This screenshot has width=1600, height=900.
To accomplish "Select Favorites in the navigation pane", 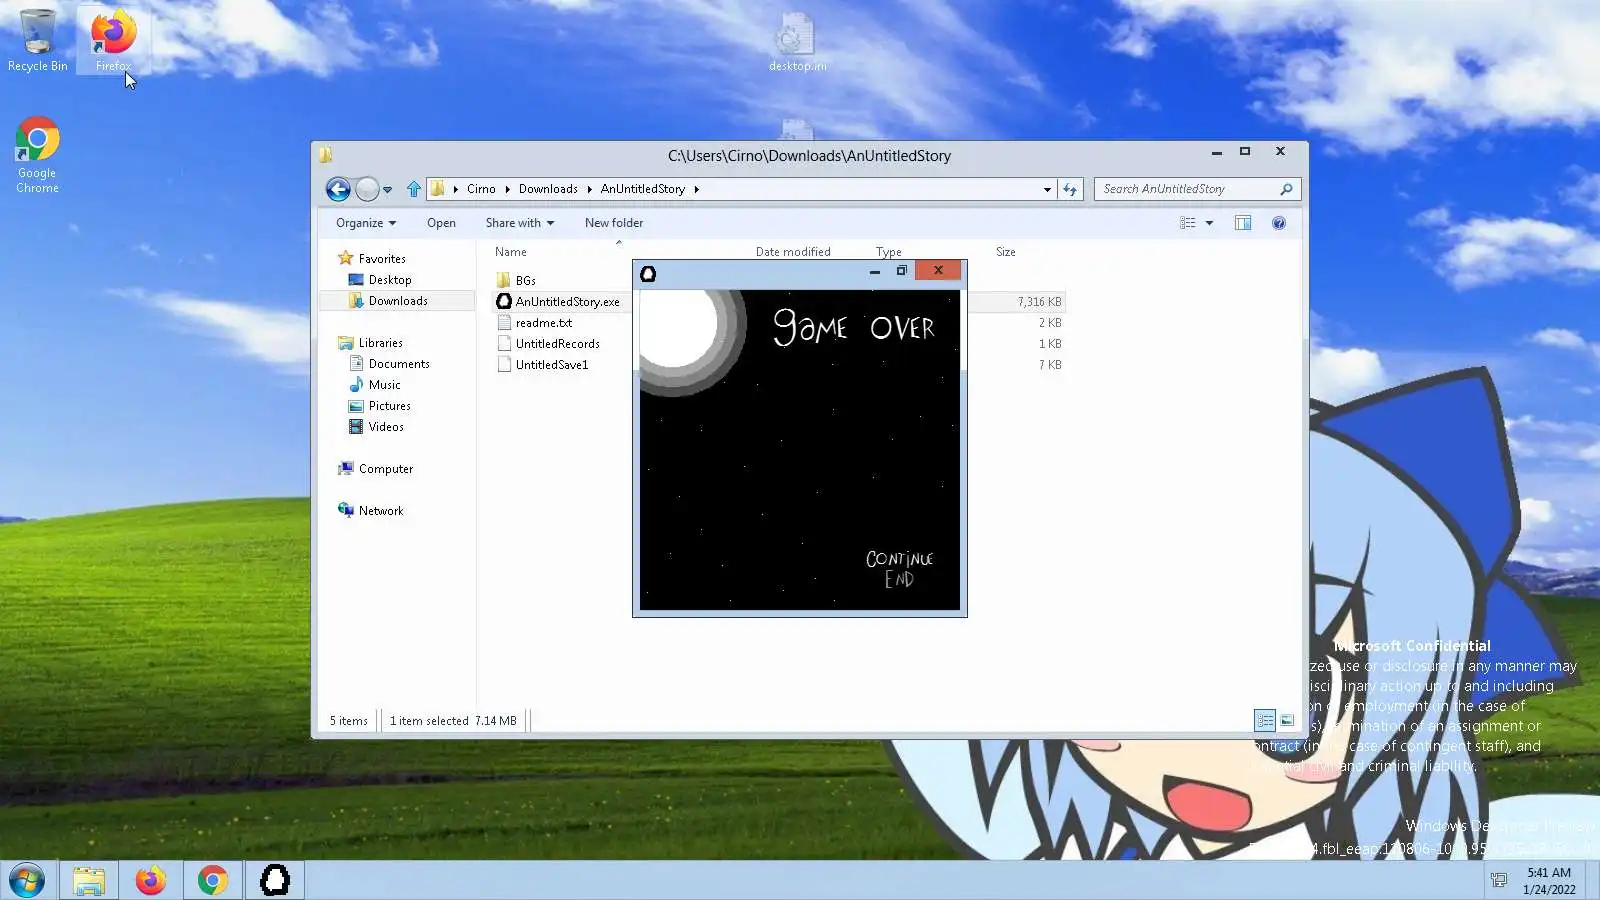I will pyautogui.click(x=382, y=259).
